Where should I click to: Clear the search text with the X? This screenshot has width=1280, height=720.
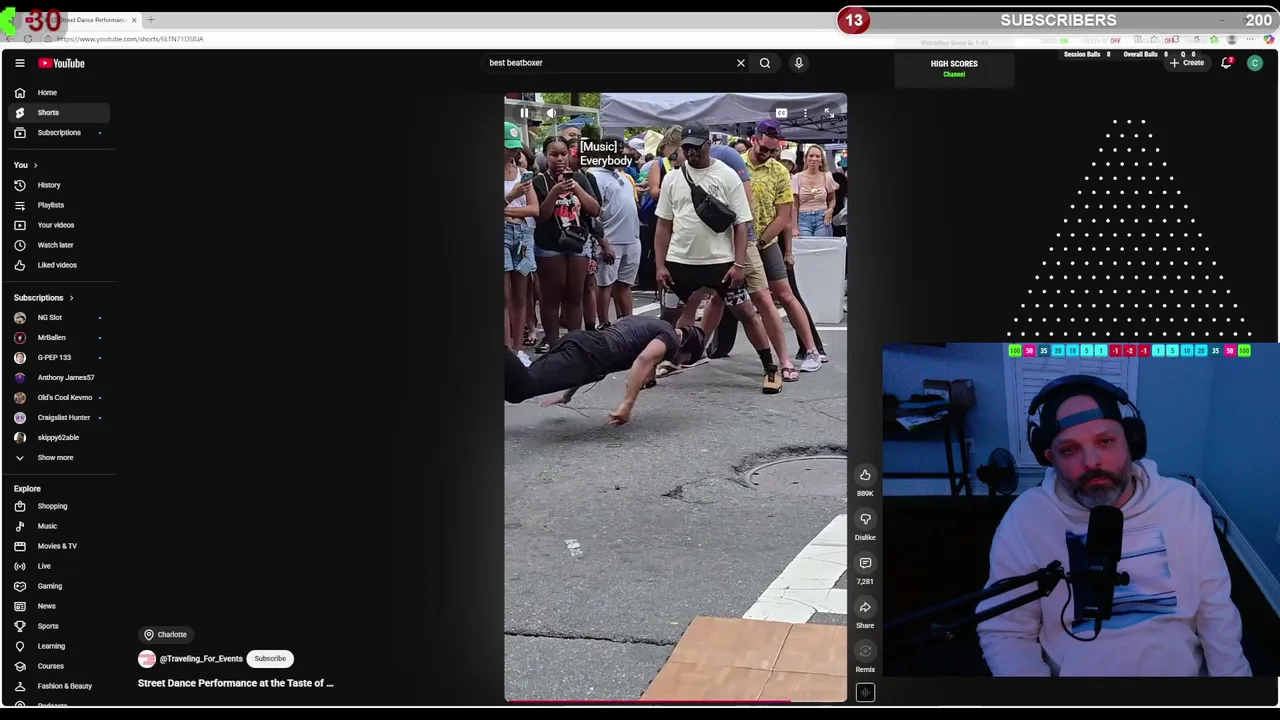coord(741,63)
